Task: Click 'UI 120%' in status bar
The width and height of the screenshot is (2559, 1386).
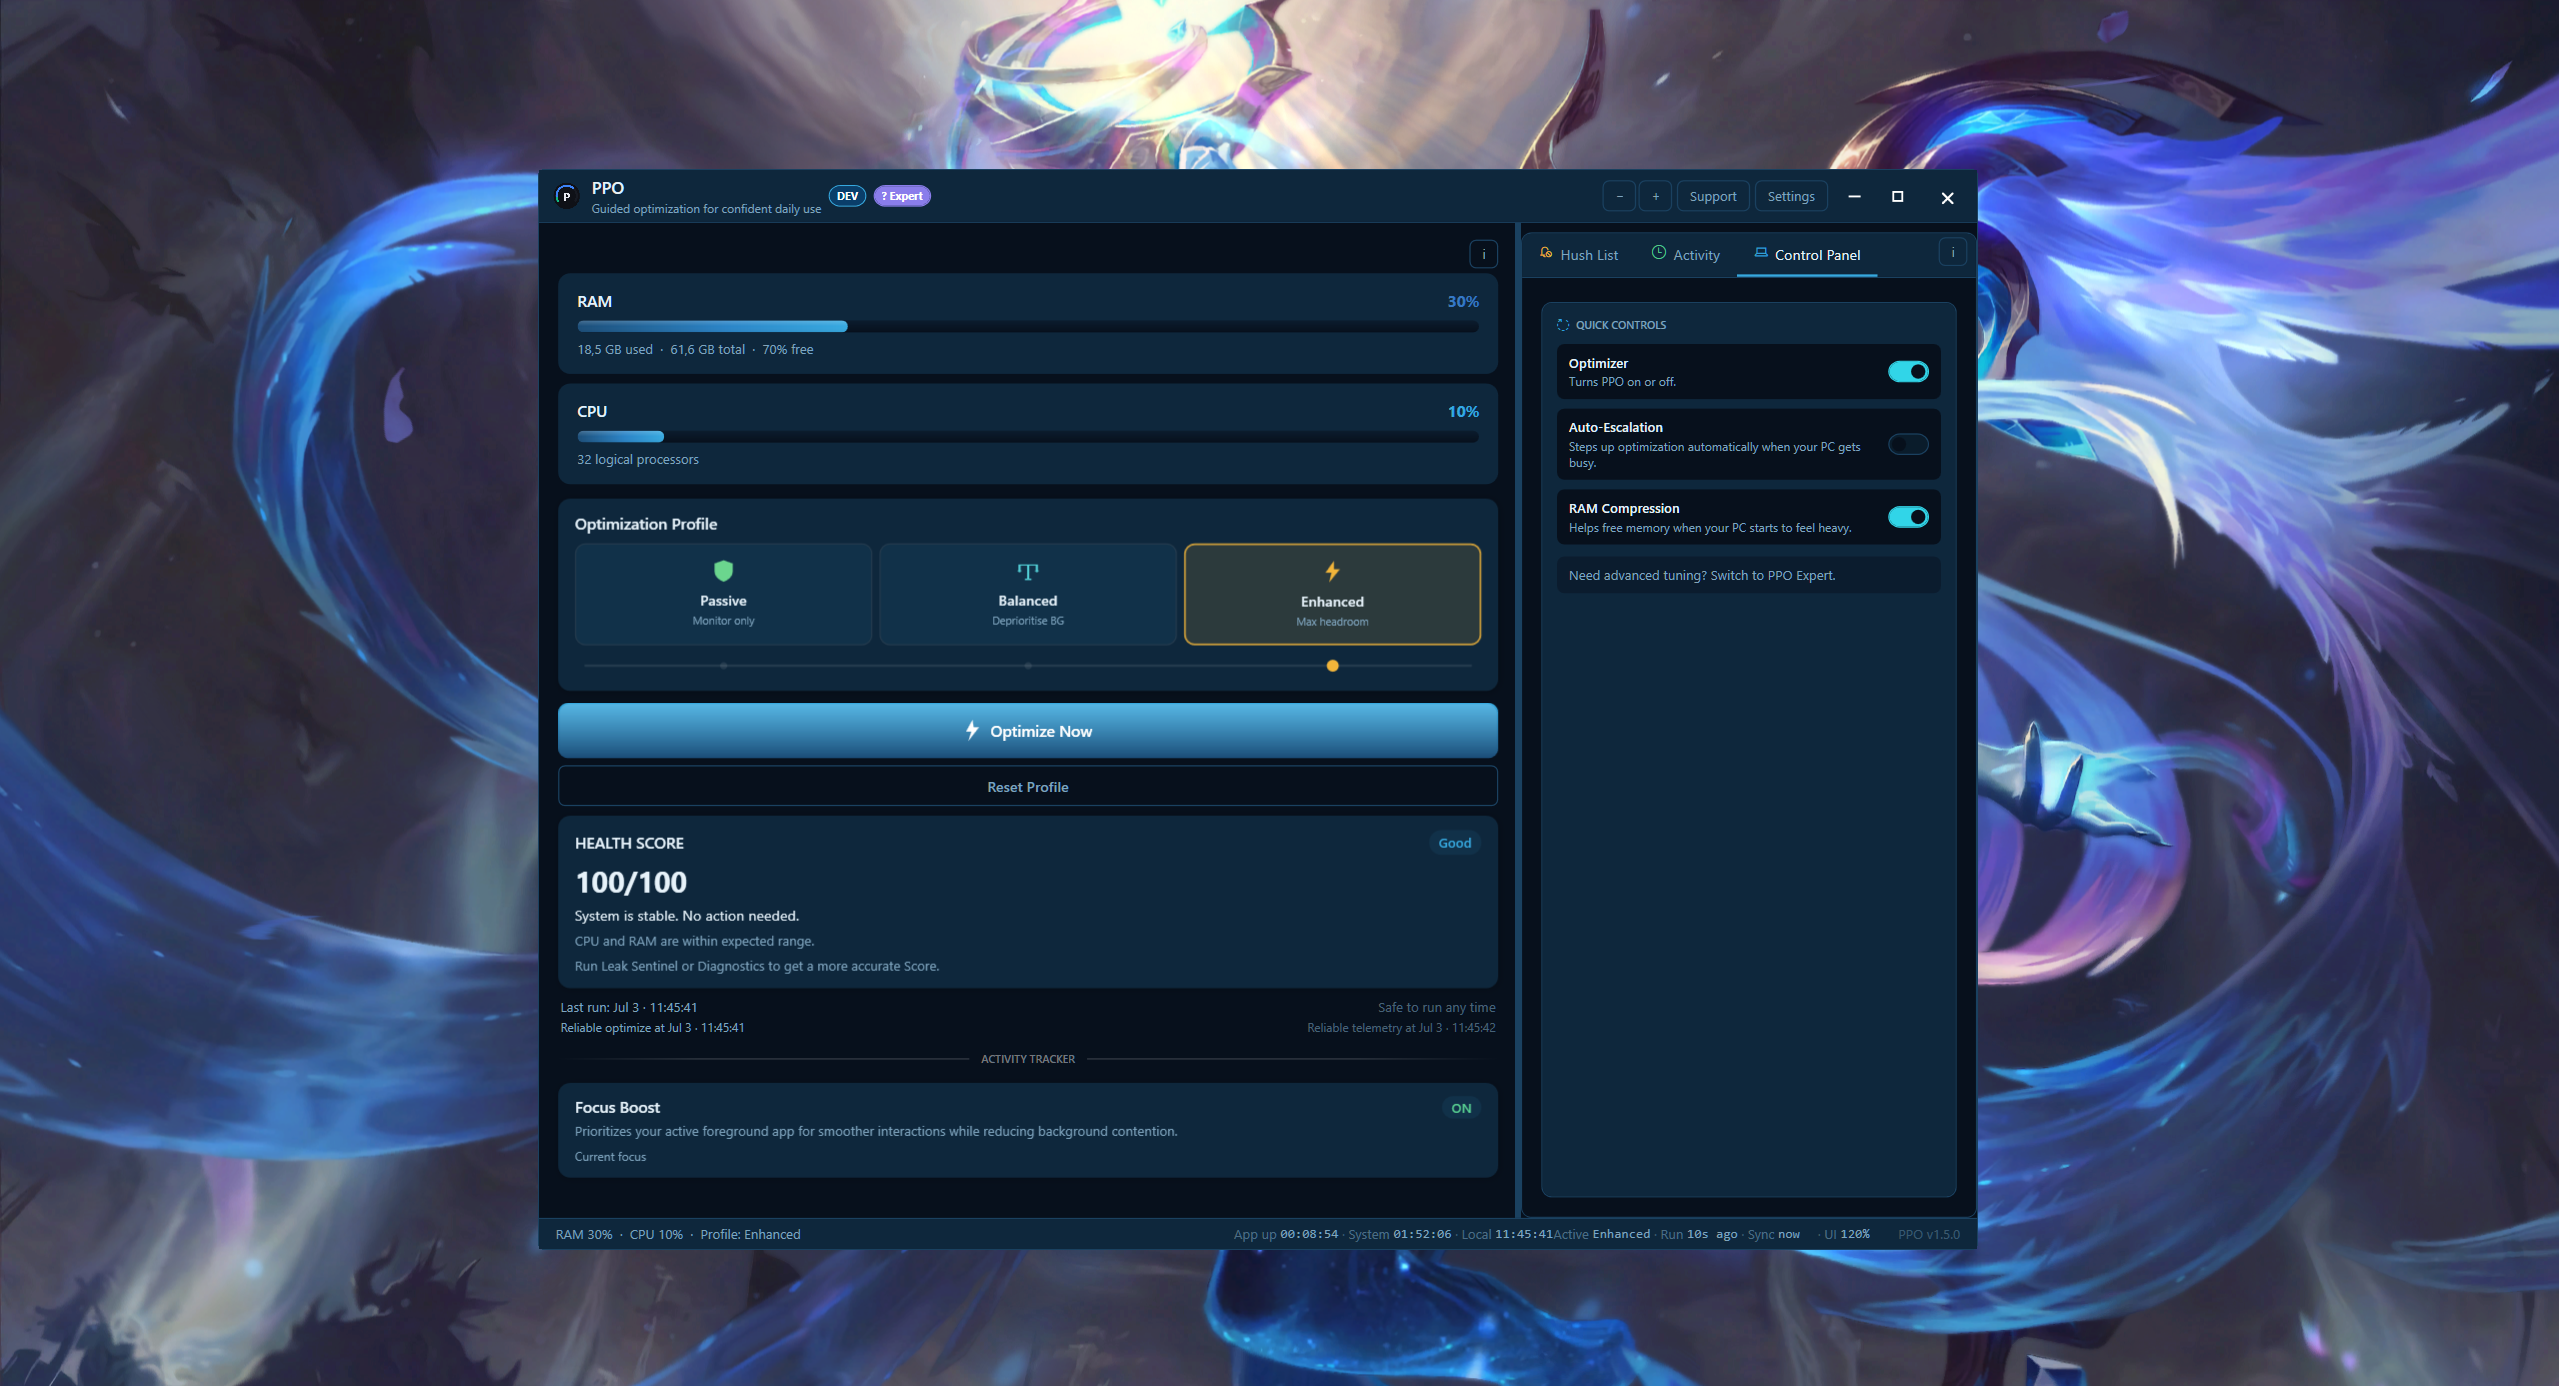Action: click(x=1846, y=1235)
